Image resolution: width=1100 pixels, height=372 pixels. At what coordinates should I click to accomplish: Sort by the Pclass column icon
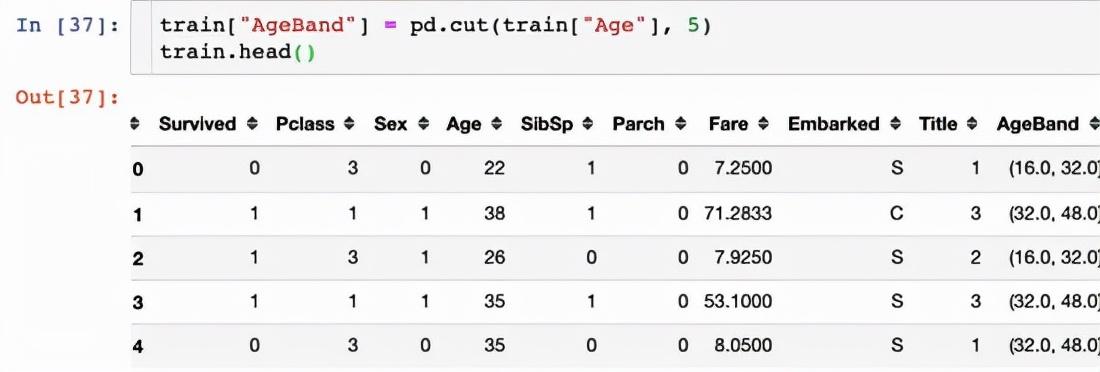(x=349, y=124)
